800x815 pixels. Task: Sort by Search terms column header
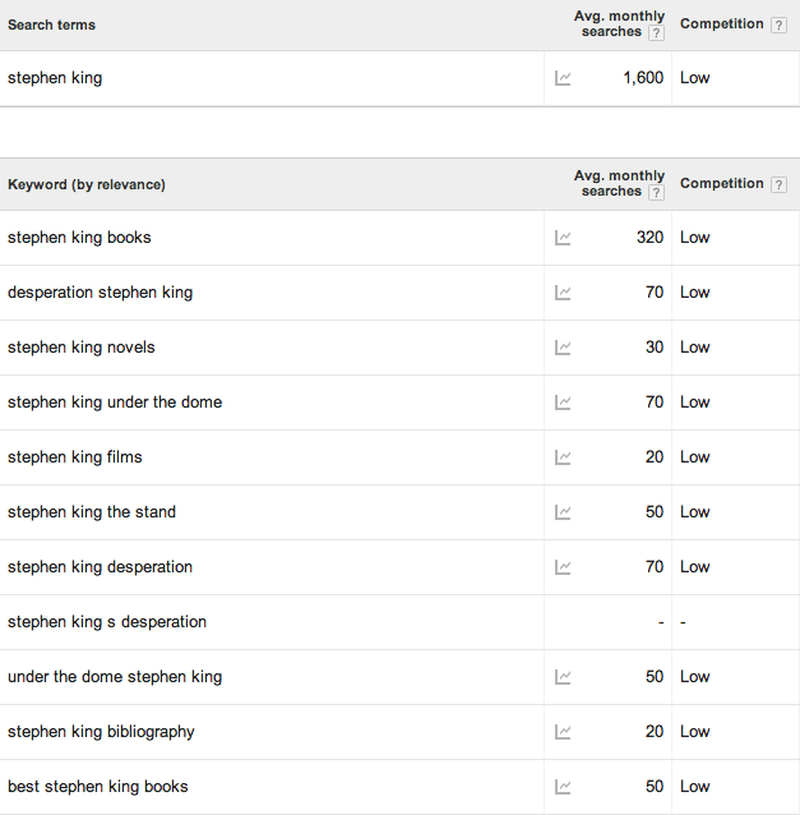(51, 25)
